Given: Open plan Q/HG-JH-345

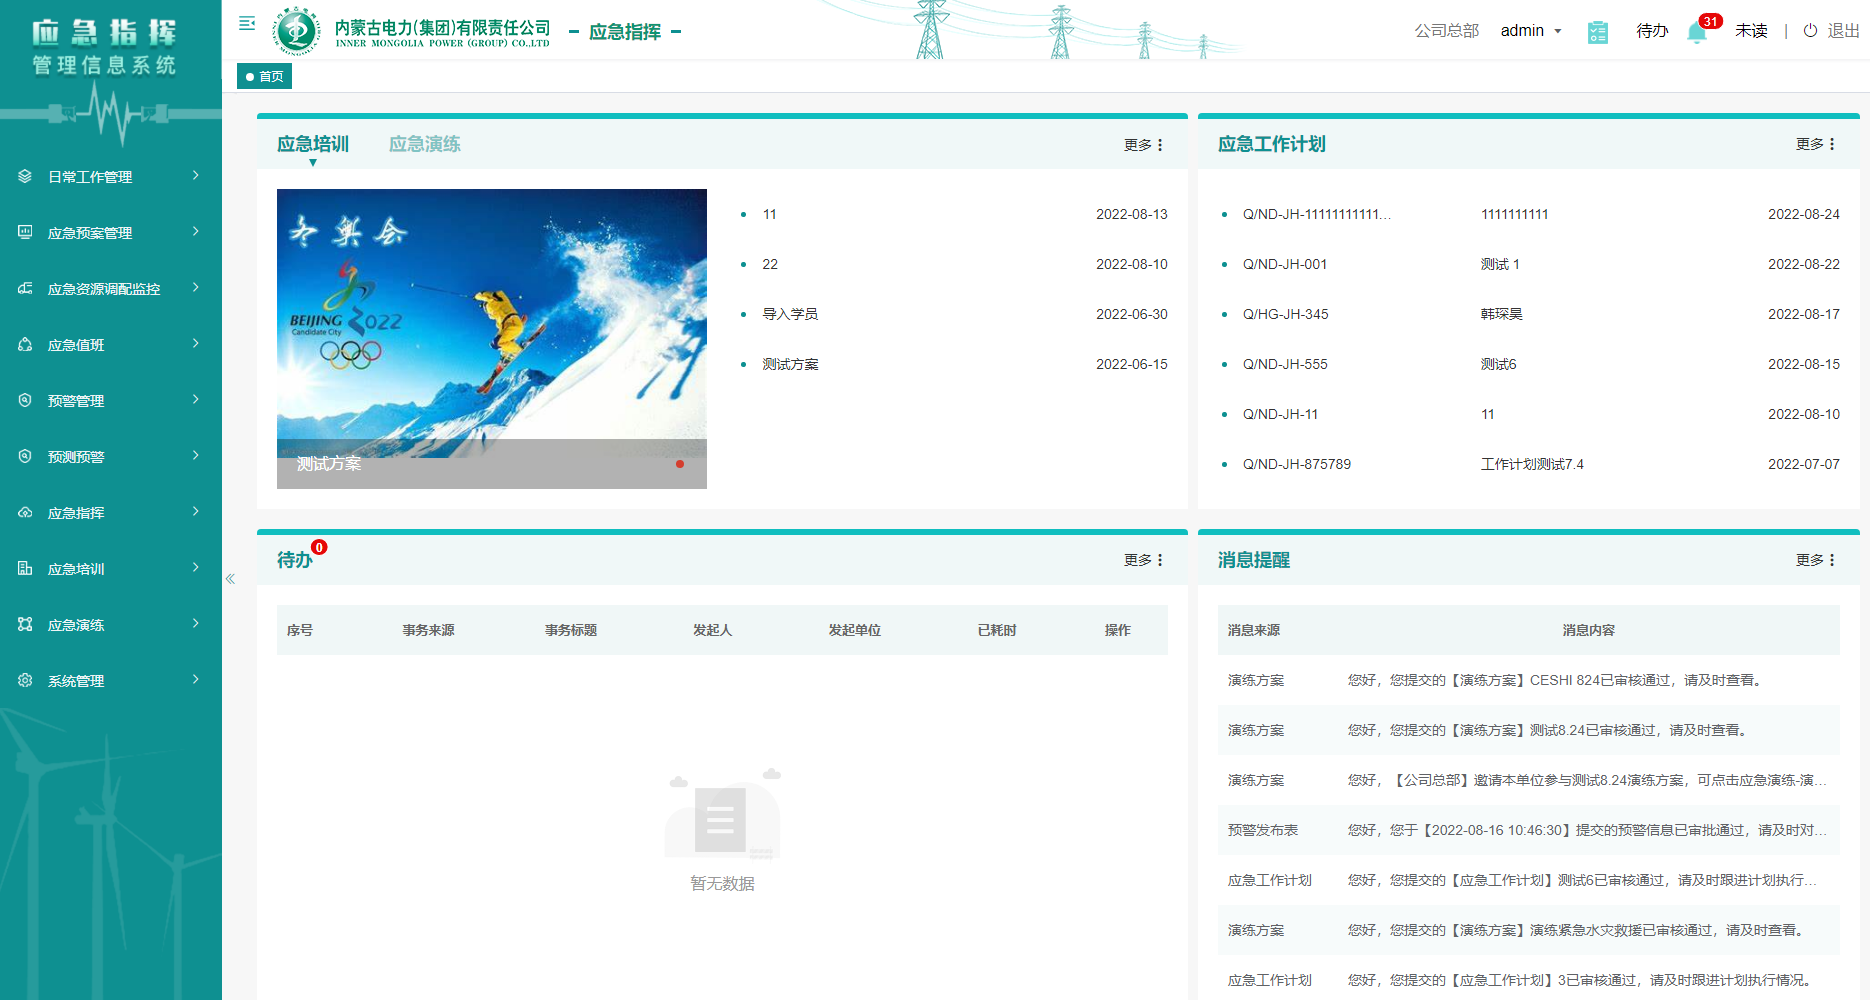Looking at the screenshot, I should (1286, 314).
